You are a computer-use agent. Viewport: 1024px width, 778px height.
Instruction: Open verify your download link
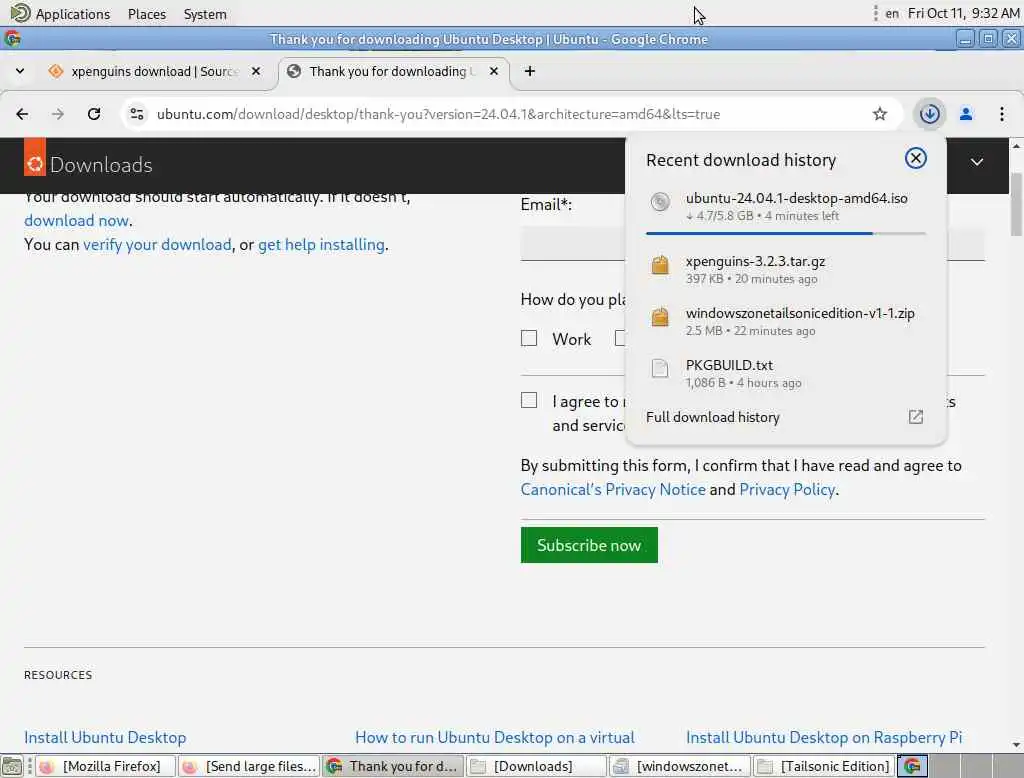pyautogui.click(x=157, y=244)
